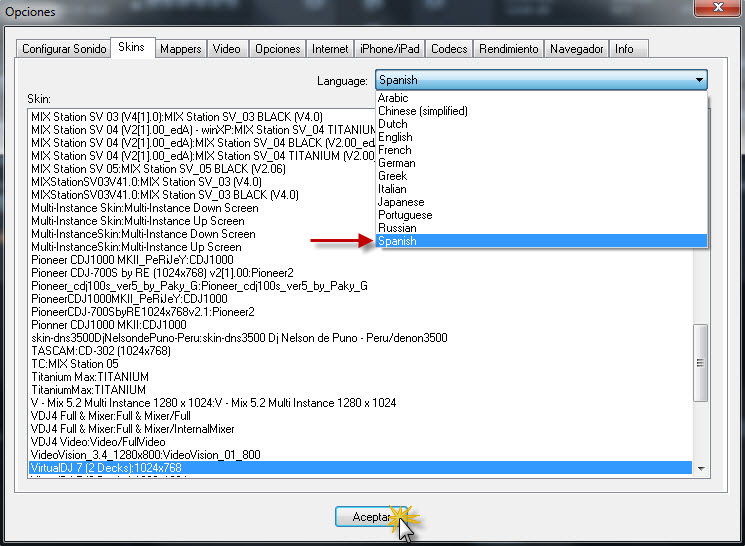The image size is (745, 546).
Task: Select MIX Station SV 05 BLACK (V2.06) skin
Action: pos(202,169)
